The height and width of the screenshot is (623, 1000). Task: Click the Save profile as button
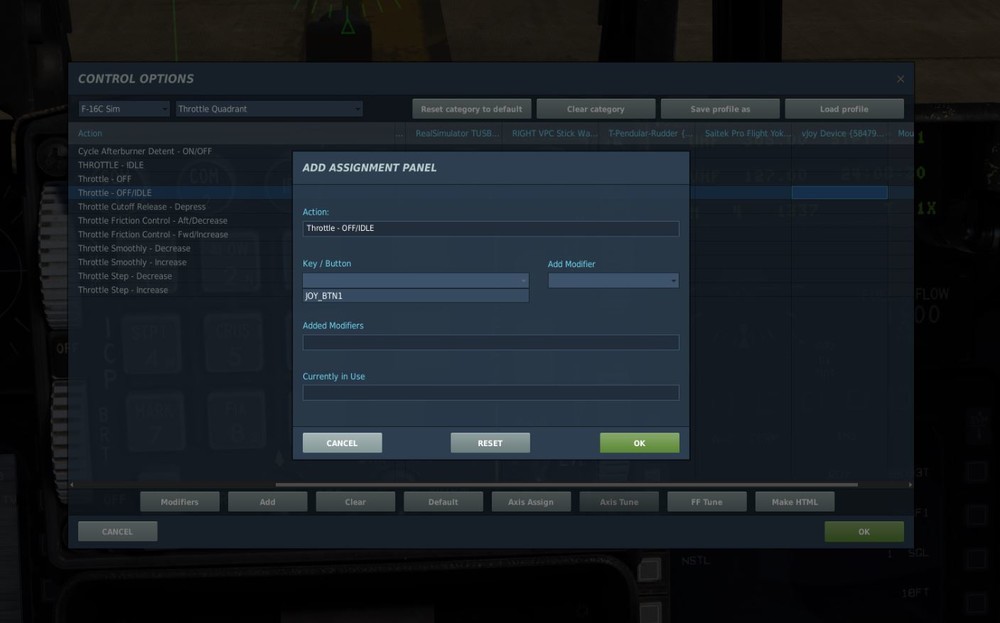[720, 109]
